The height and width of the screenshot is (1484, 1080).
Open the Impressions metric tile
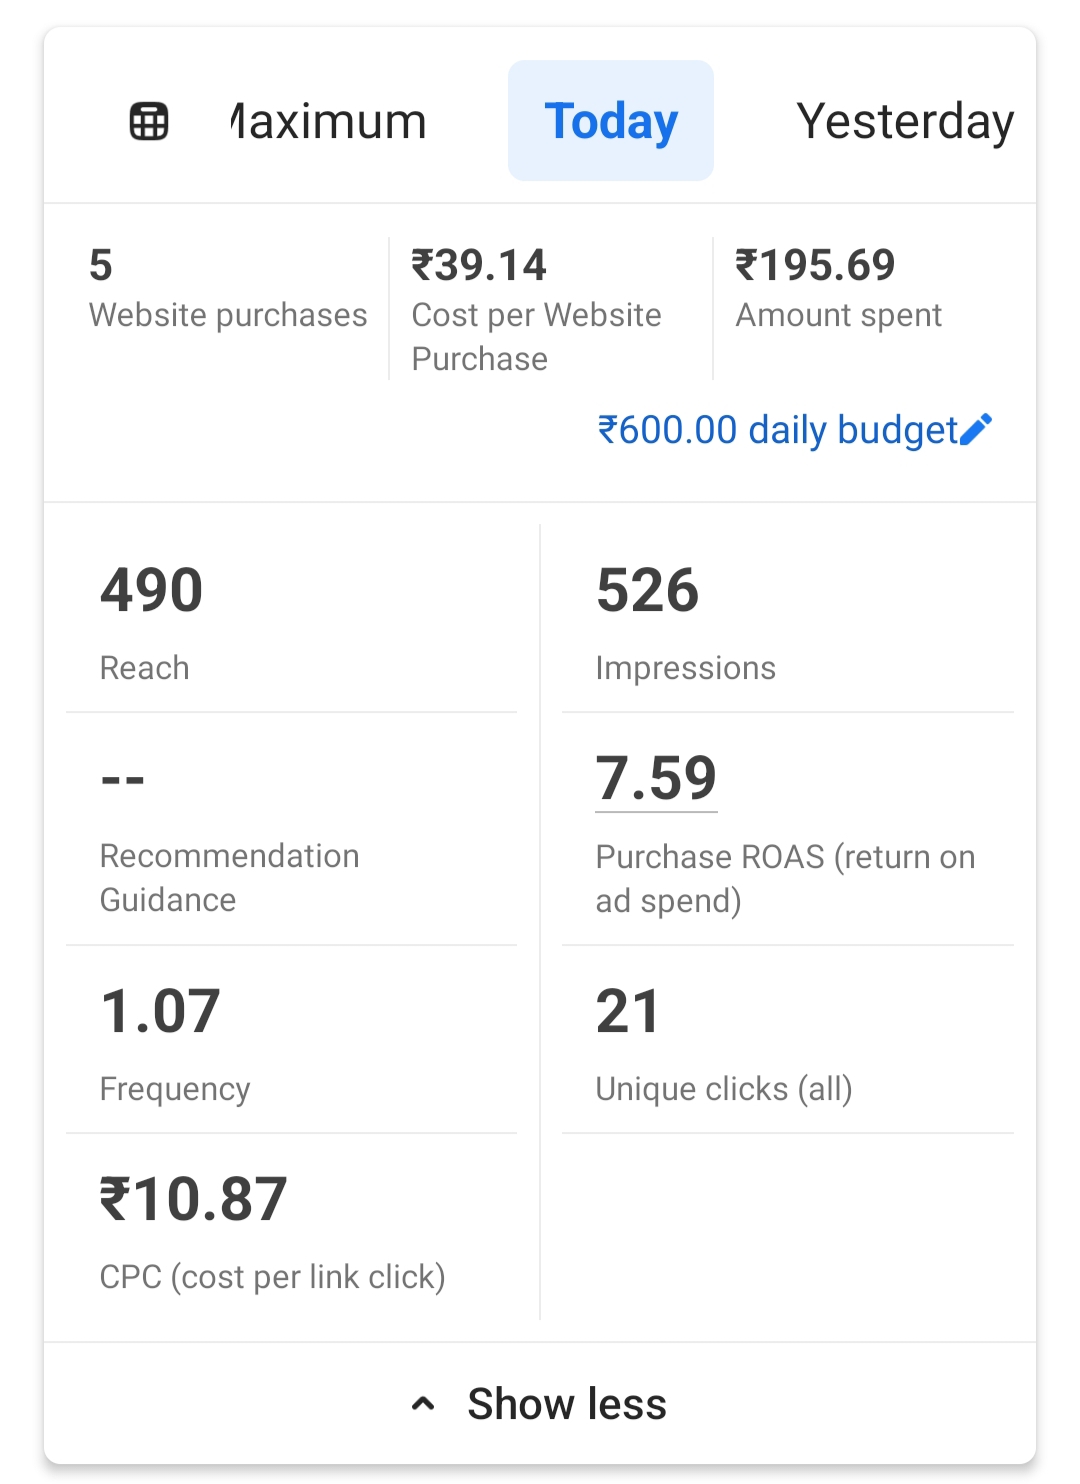tap(786, 620)
